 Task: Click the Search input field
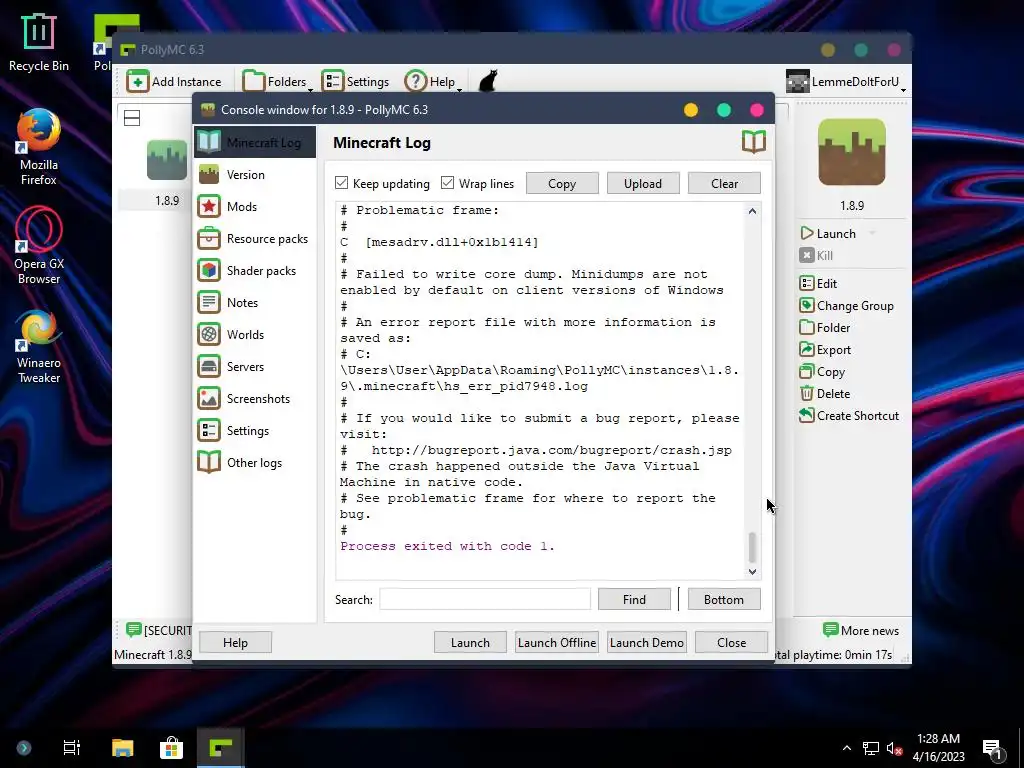(485, 600)
